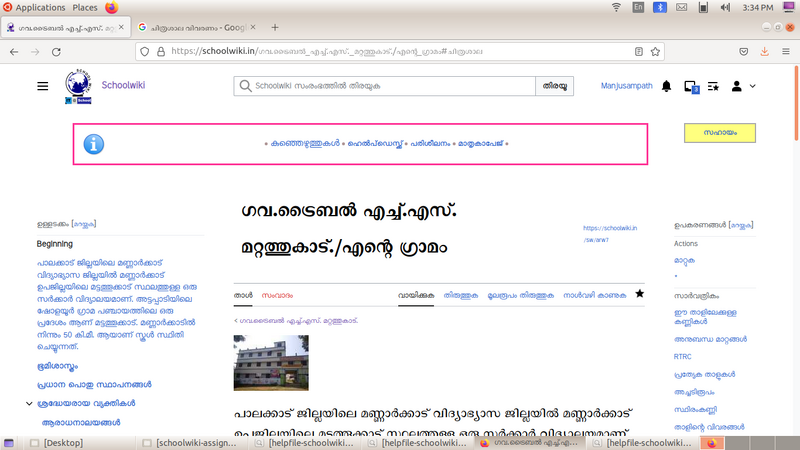Open അനുബന്ധ മാറ്റങ്ങൾ related changes link
800x450 pixels.
pos(710,339)
